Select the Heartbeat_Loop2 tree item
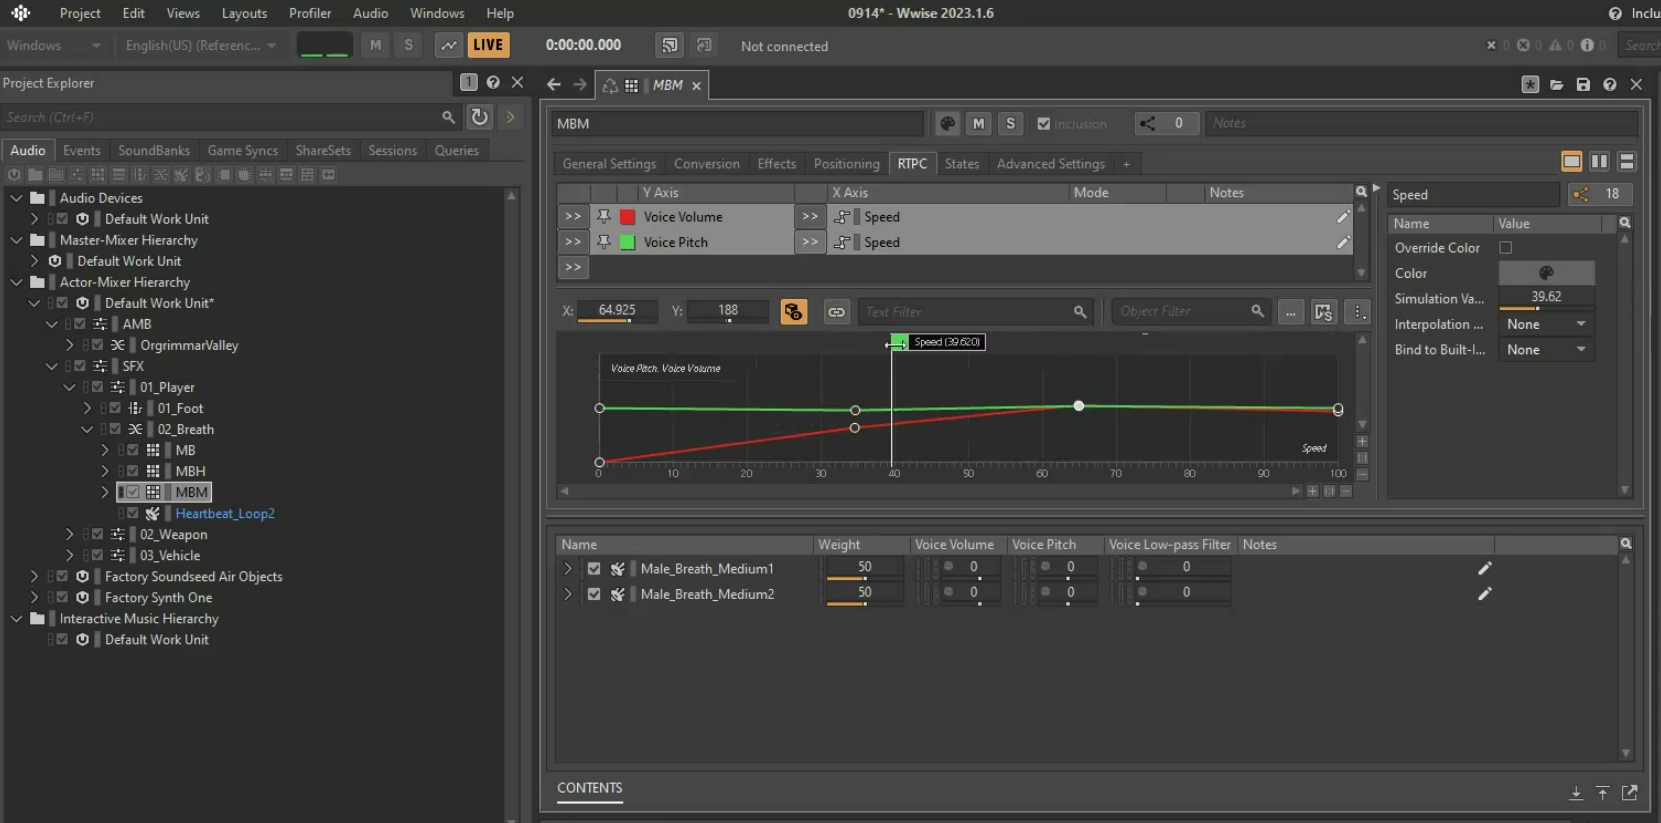 [x=225, y=513]
